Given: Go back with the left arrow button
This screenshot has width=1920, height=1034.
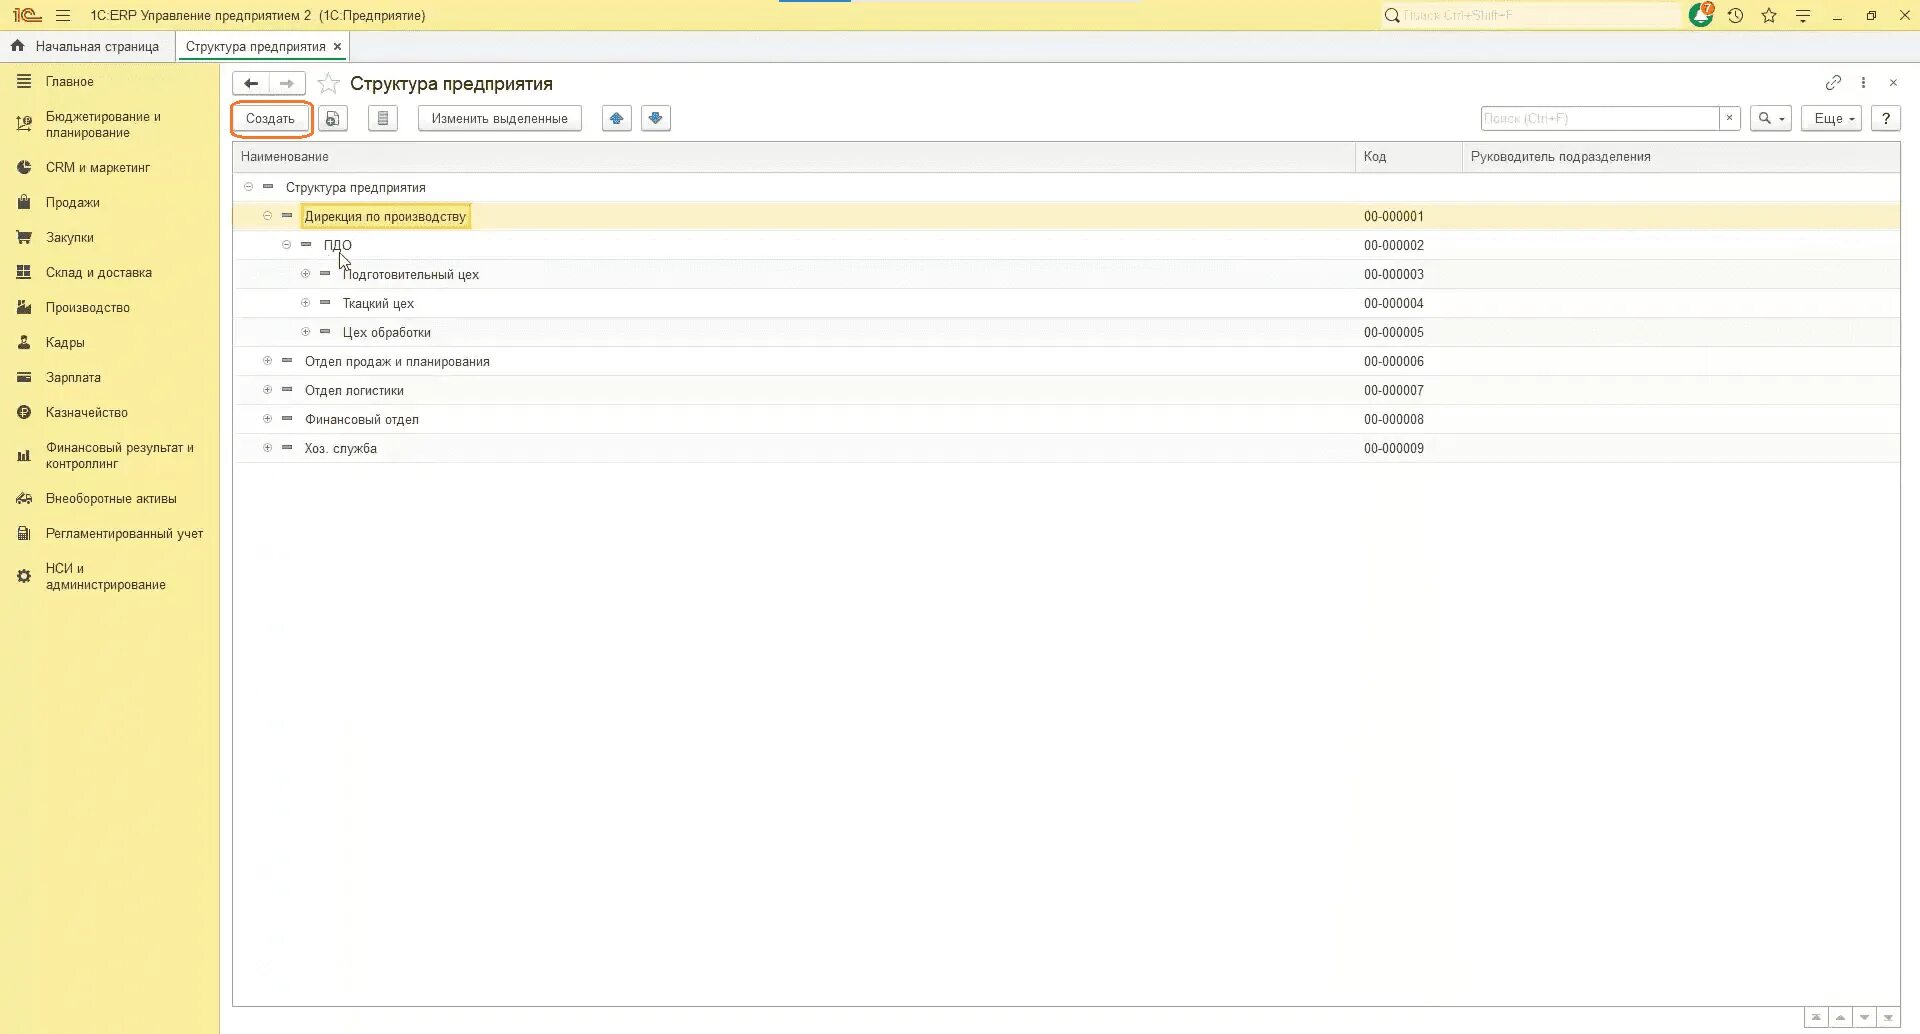Looking at the screenshot, I should 251,83.
